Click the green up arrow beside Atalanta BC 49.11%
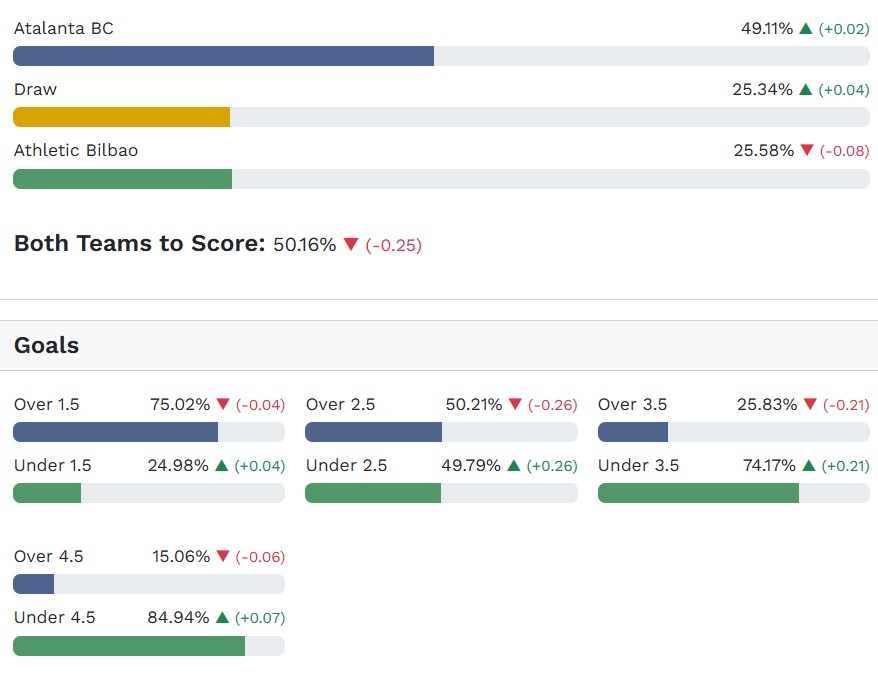878x681 pixels. click(x=806, y=29)
